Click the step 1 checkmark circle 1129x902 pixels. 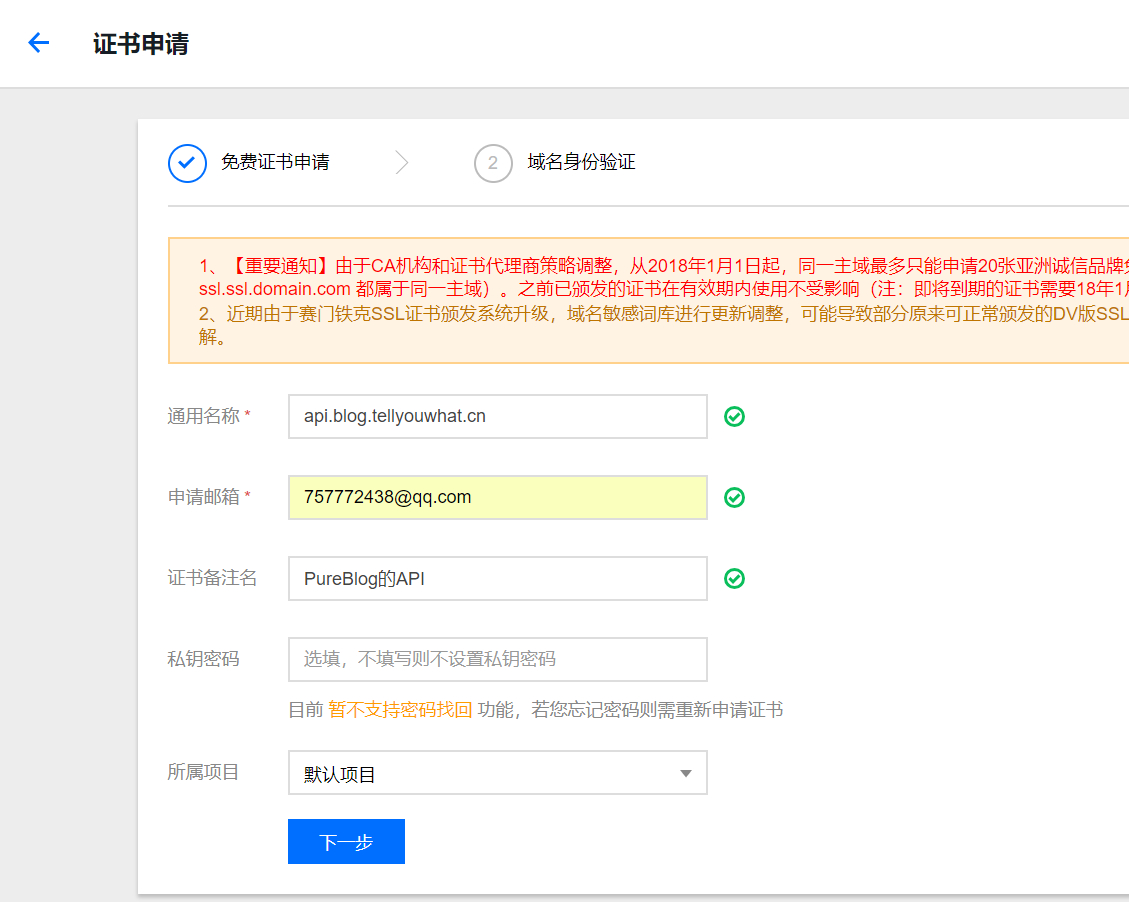pos(187,163)
